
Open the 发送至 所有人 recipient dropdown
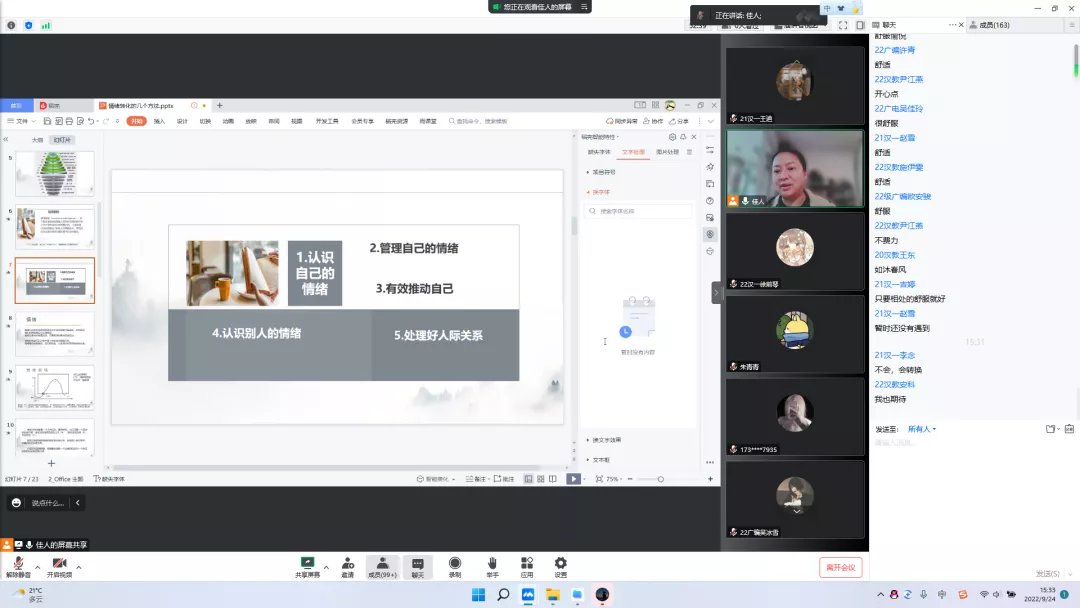point(922,429)
